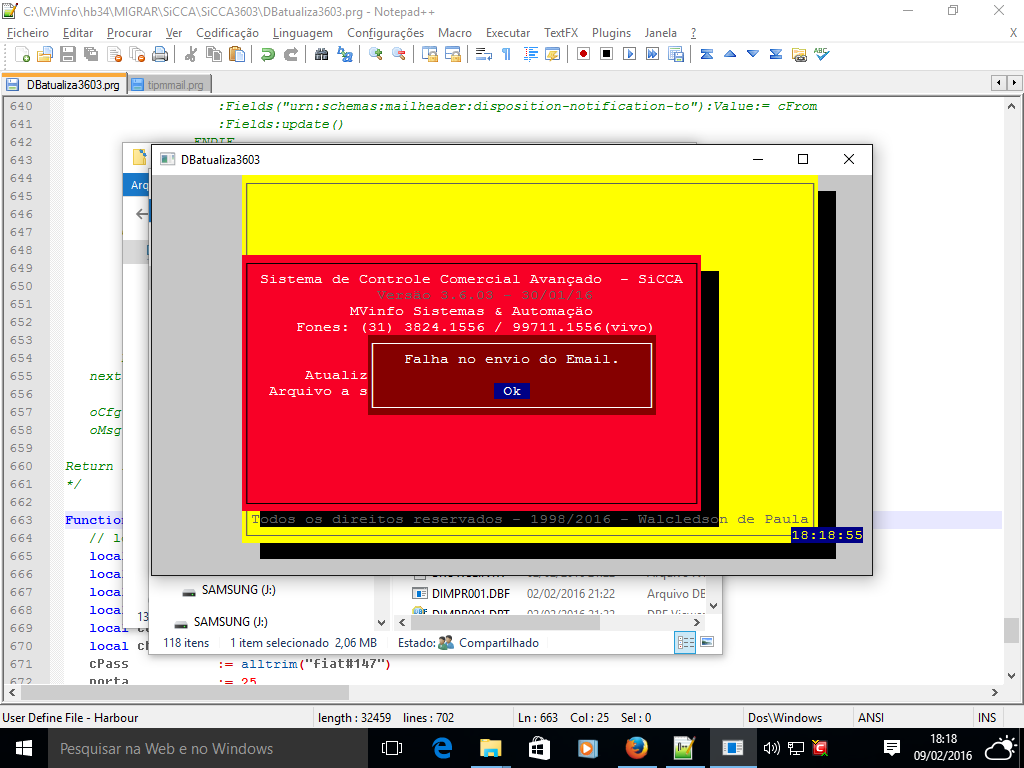The width and height of the screenshot is (1024, 768).
Task: Click the spell check ABC icon
Action: (821, 54)
